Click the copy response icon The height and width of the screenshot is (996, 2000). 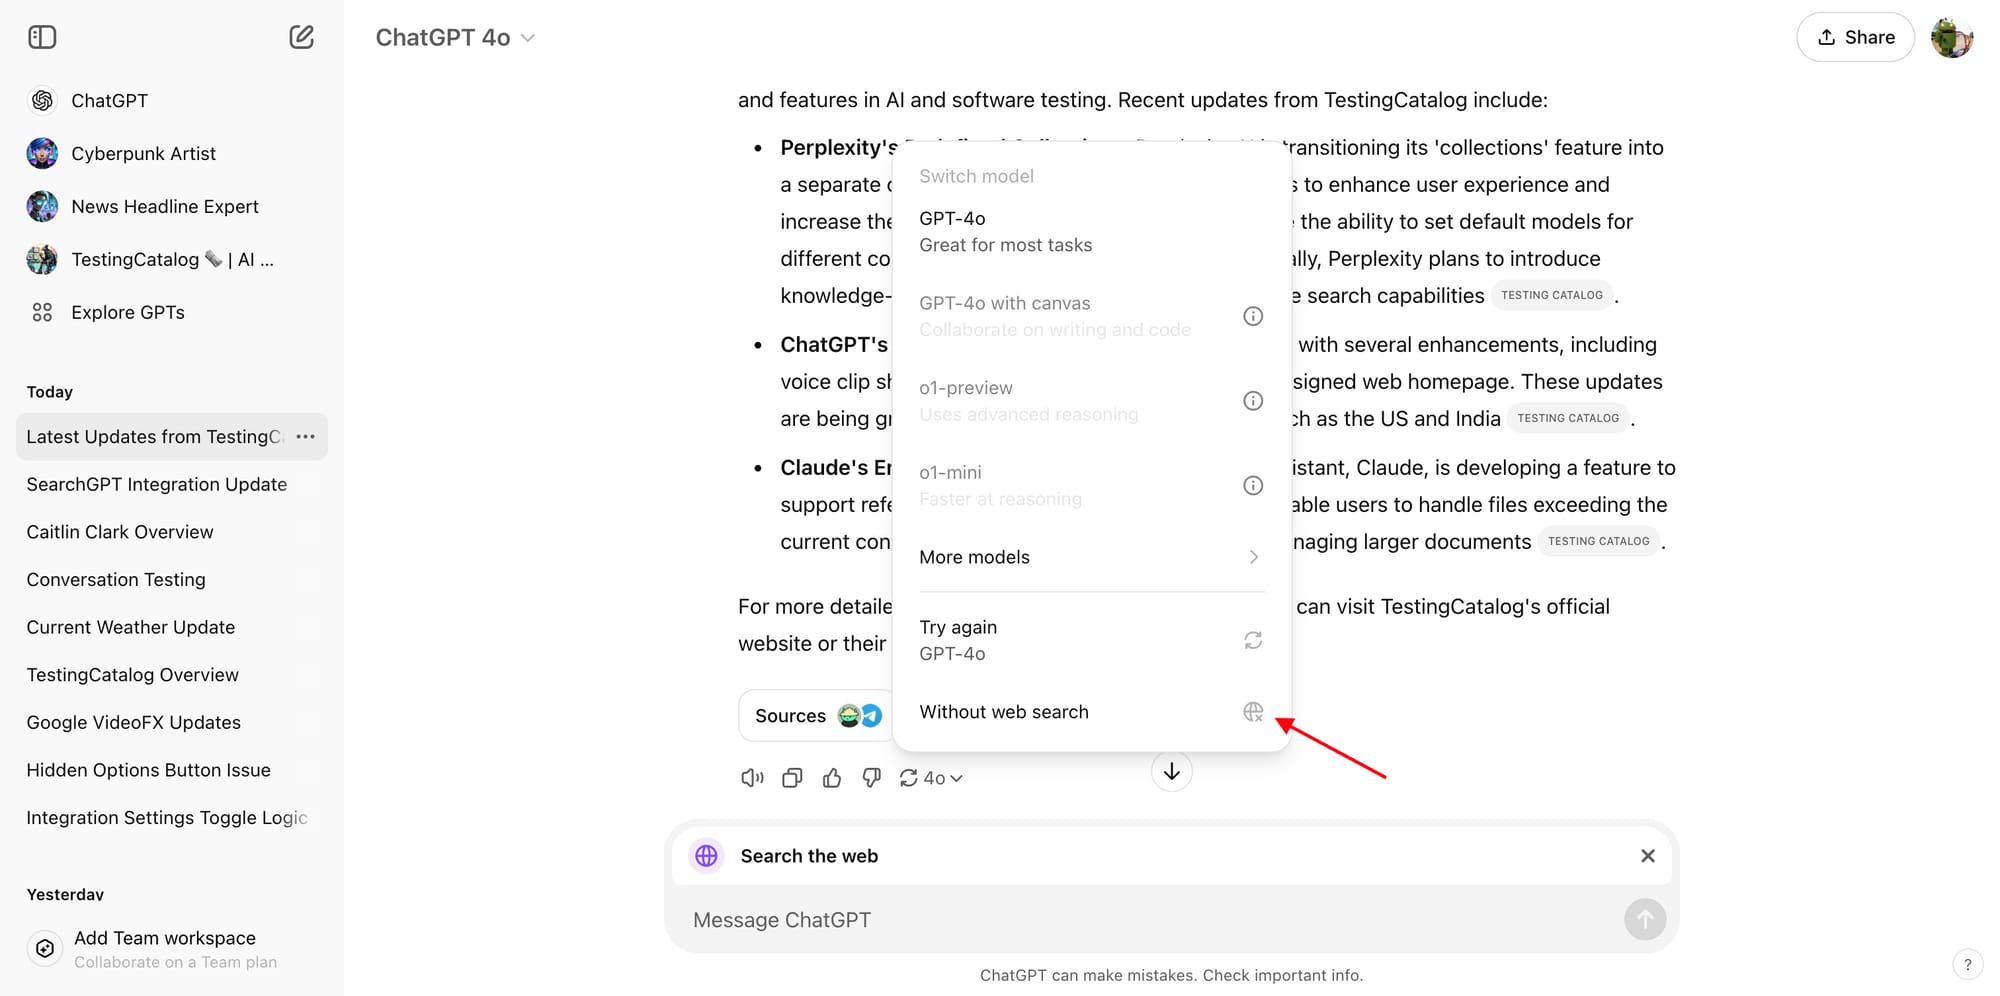[792, 778]
